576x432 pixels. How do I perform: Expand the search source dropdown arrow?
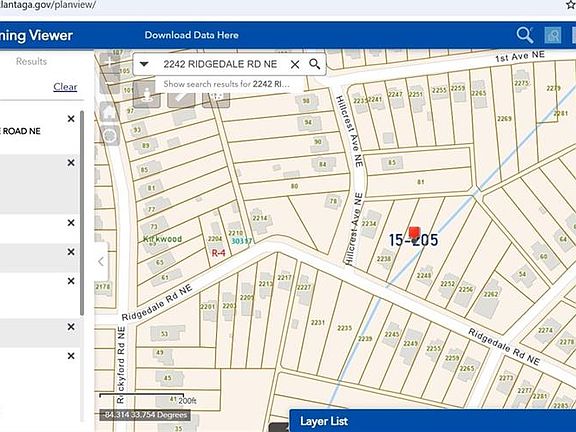[144, 64]
